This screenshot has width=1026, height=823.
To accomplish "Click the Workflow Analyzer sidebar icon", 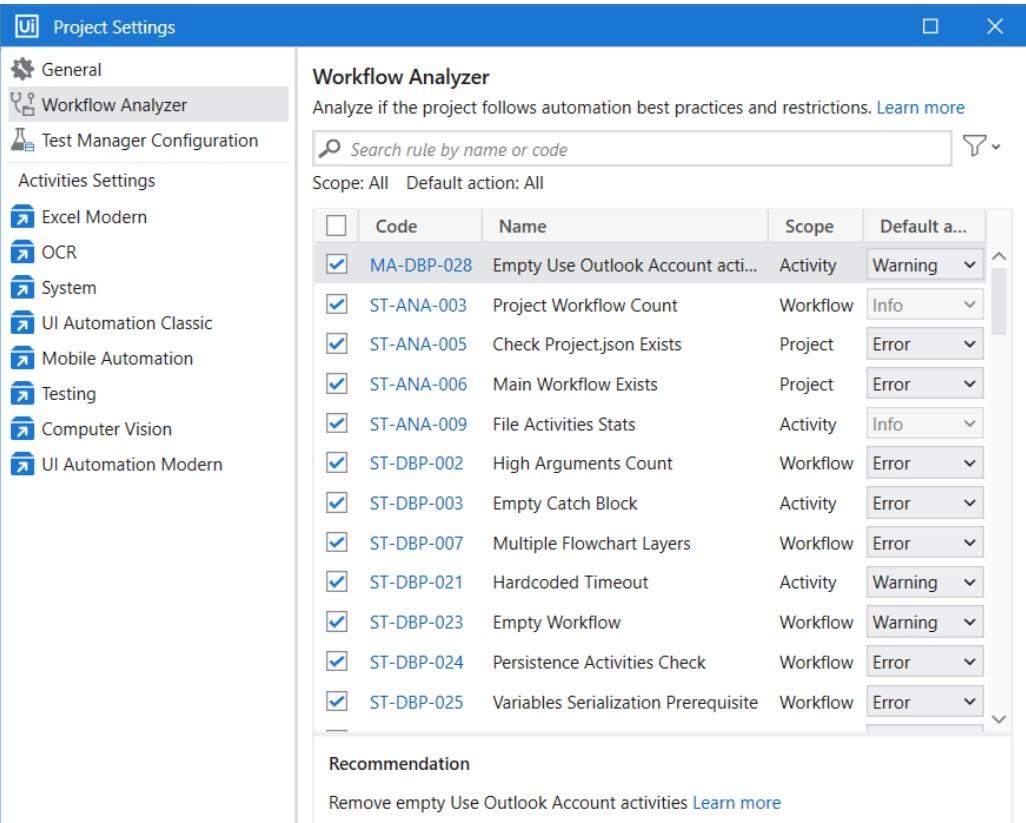I will click(22, 105).
